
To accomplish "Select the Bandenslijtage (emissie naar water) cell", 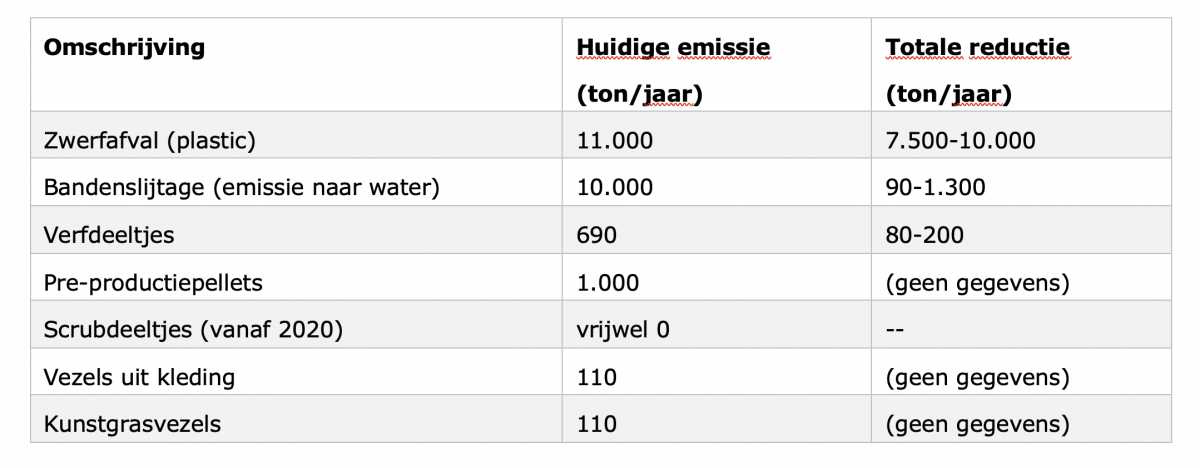I will coord(241,187).
